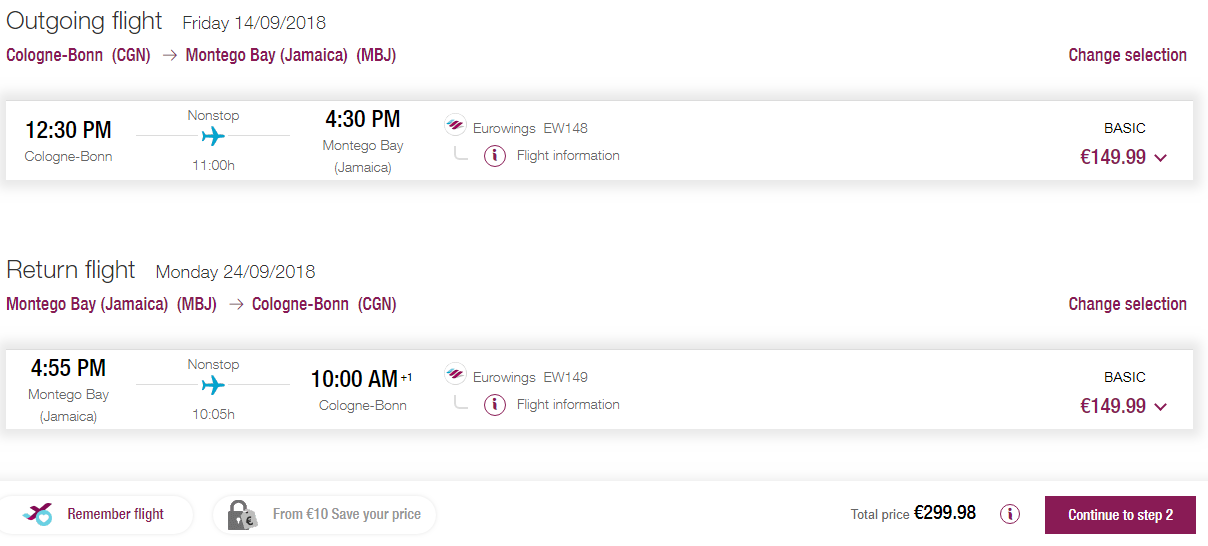Click the return nonstop airplane icon
The height and width of the screenshot is (546, 1208).
click(213, 385)
